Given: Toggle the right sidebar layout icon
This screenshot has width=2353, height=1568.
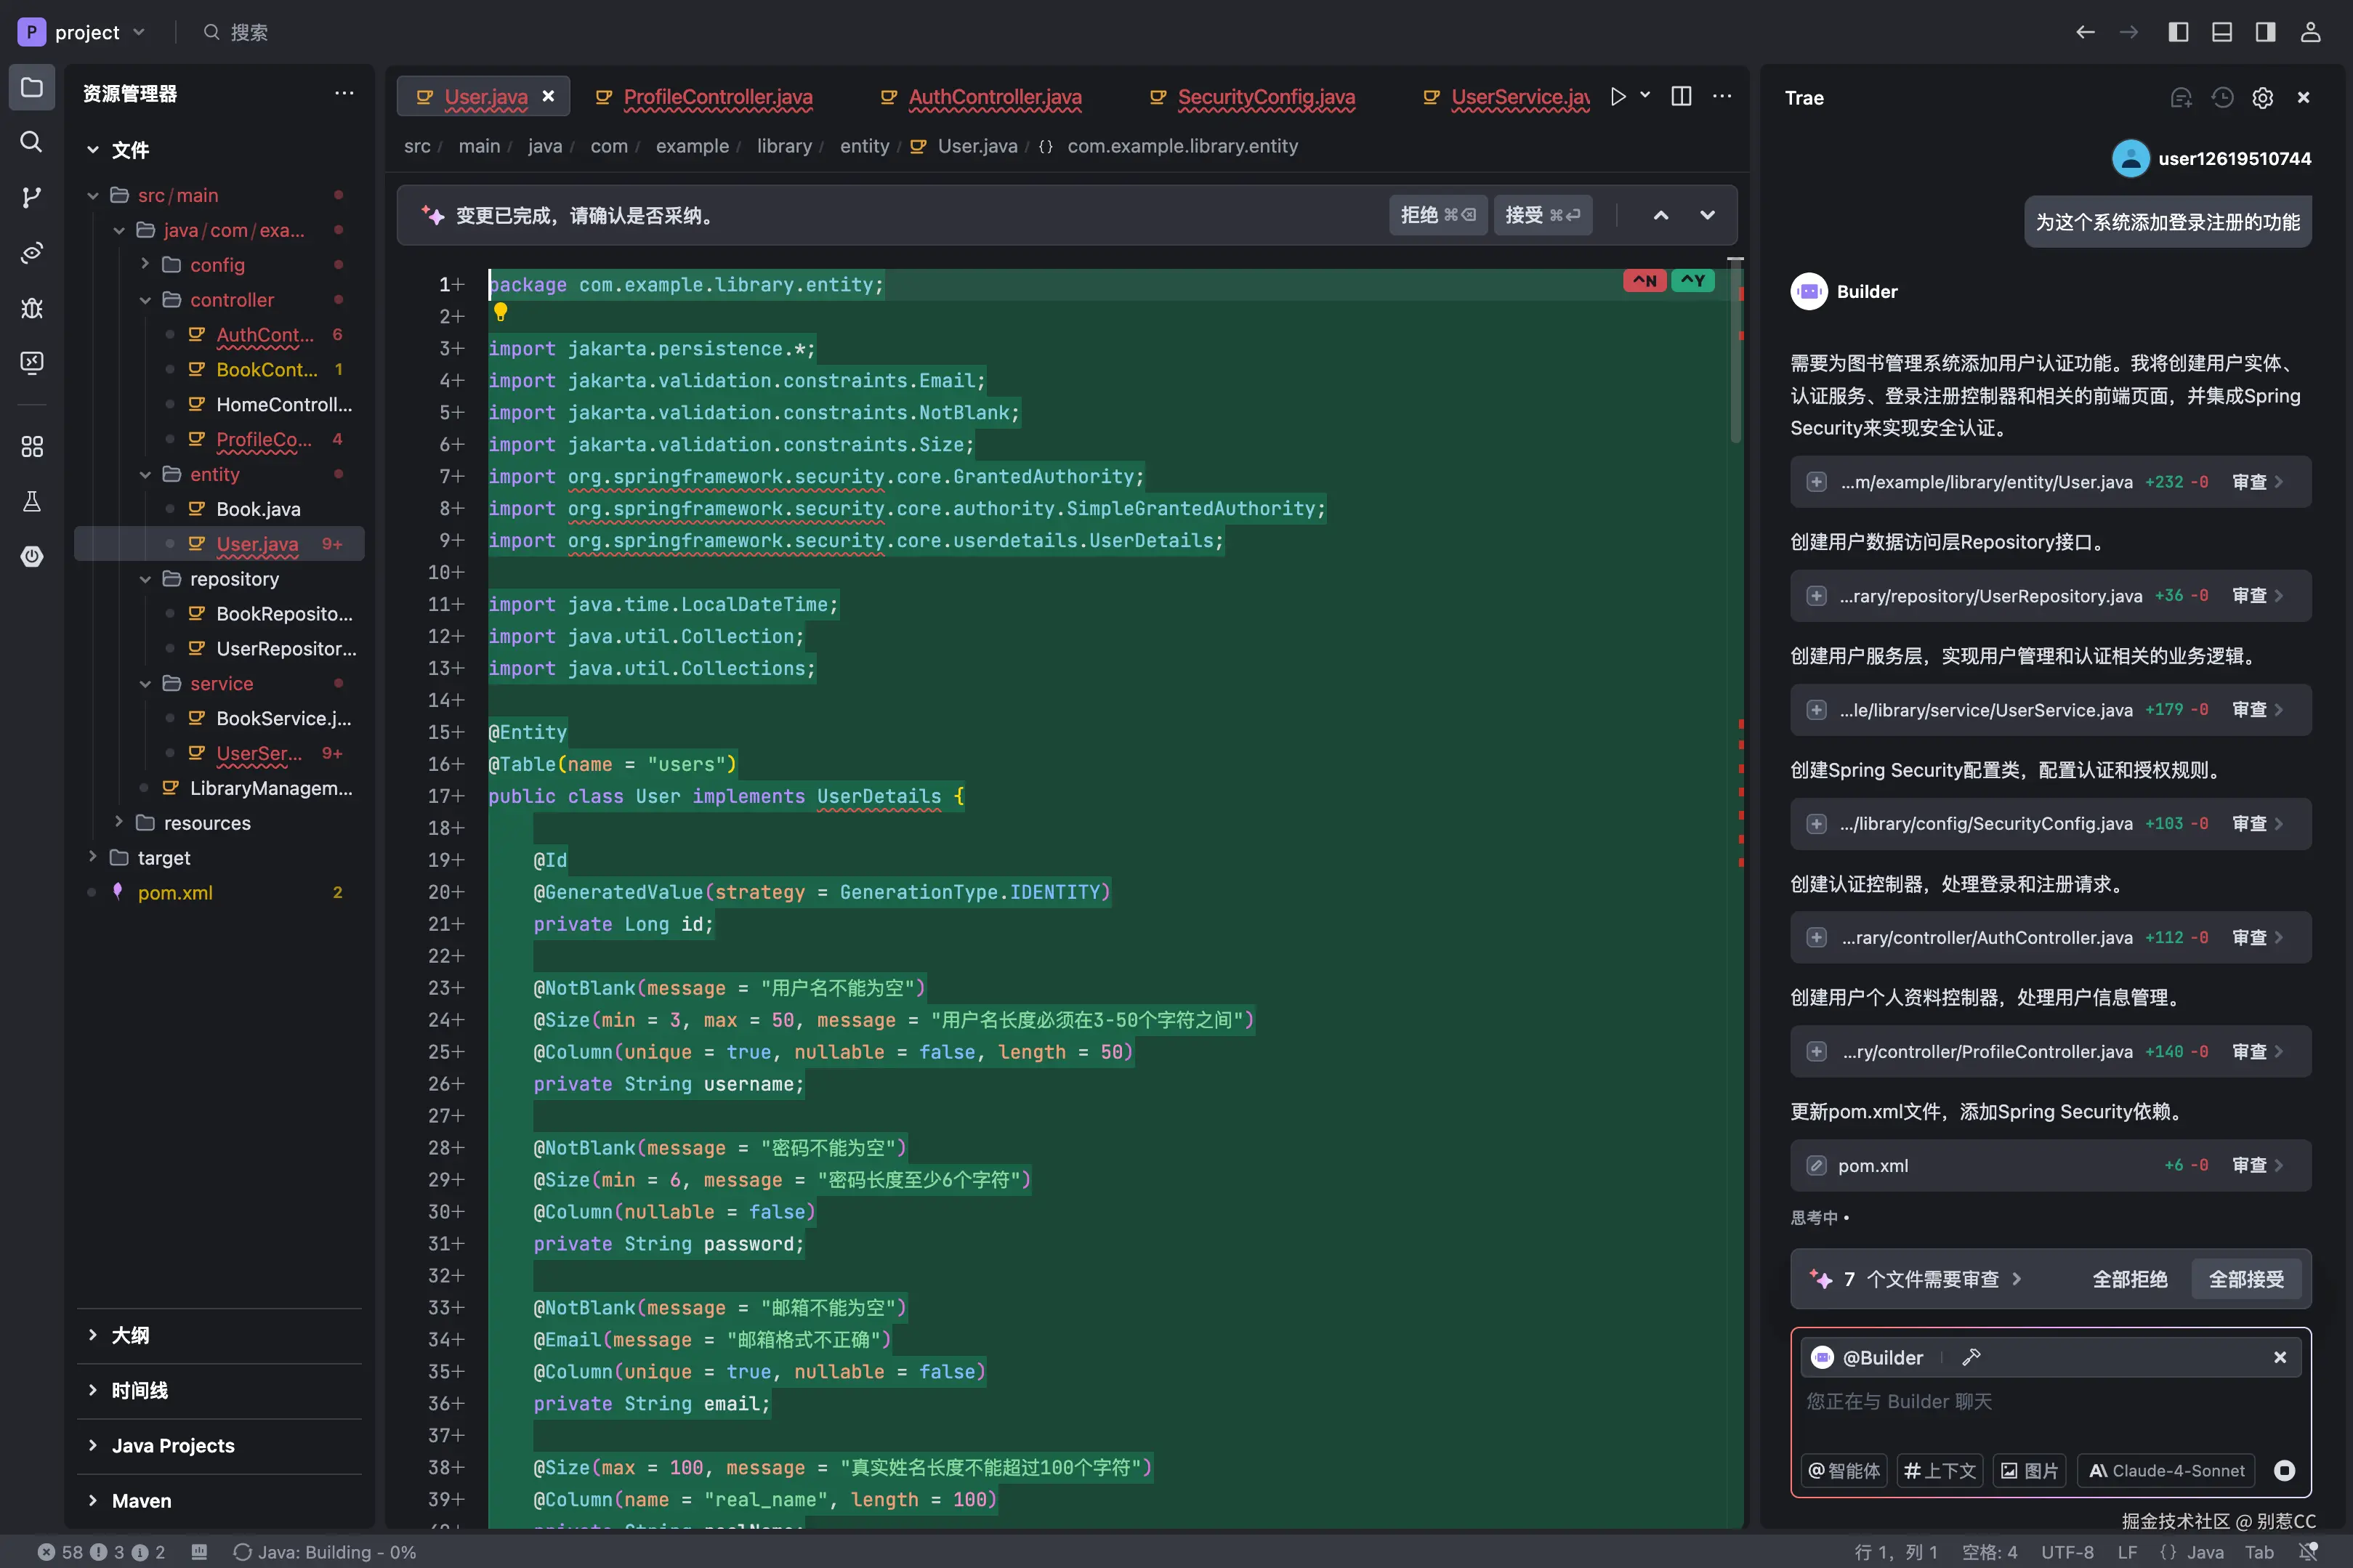Looking at the screenshot, I should coord(2265,32).
